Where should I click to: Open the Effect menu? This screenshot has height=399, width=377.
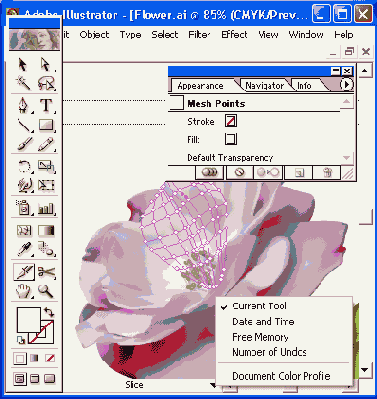234,35
